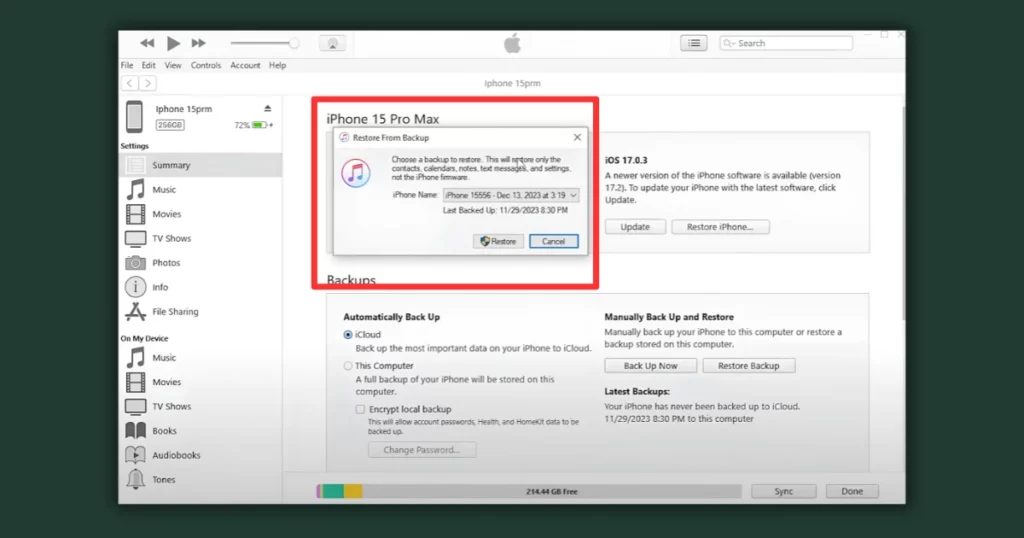Click the Change Password... button

tap(422, 450)
